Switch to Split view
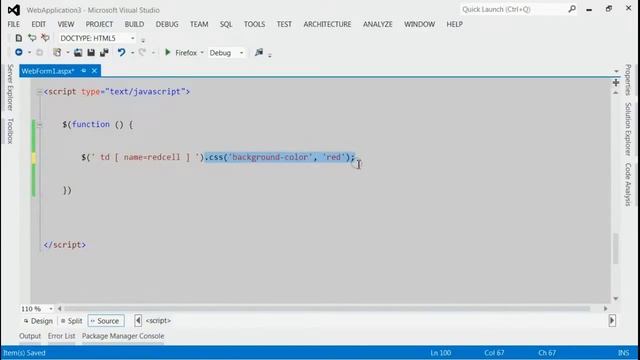 pyautogui.click(x=71, y=321)
